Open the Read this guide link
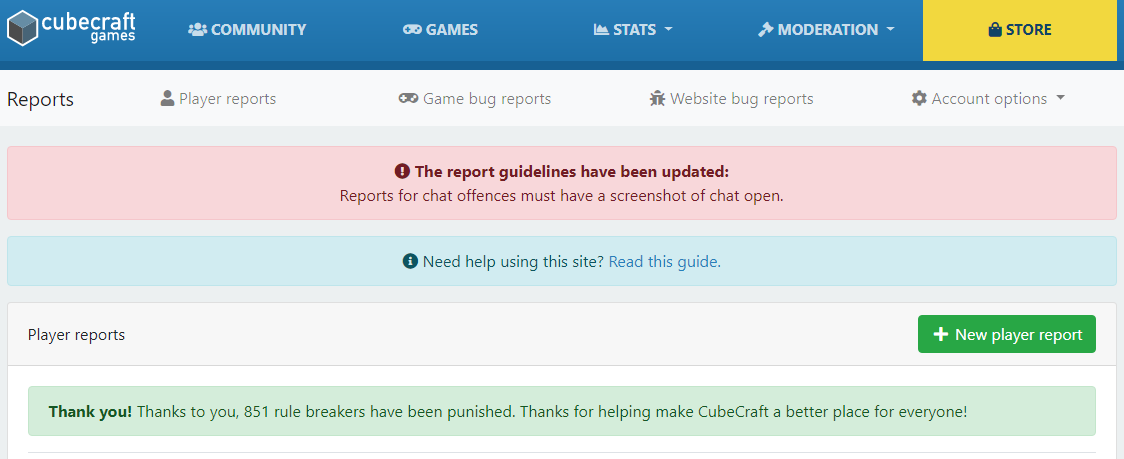Viewport: 1124px width, 459px height. (x=665, y=262)
